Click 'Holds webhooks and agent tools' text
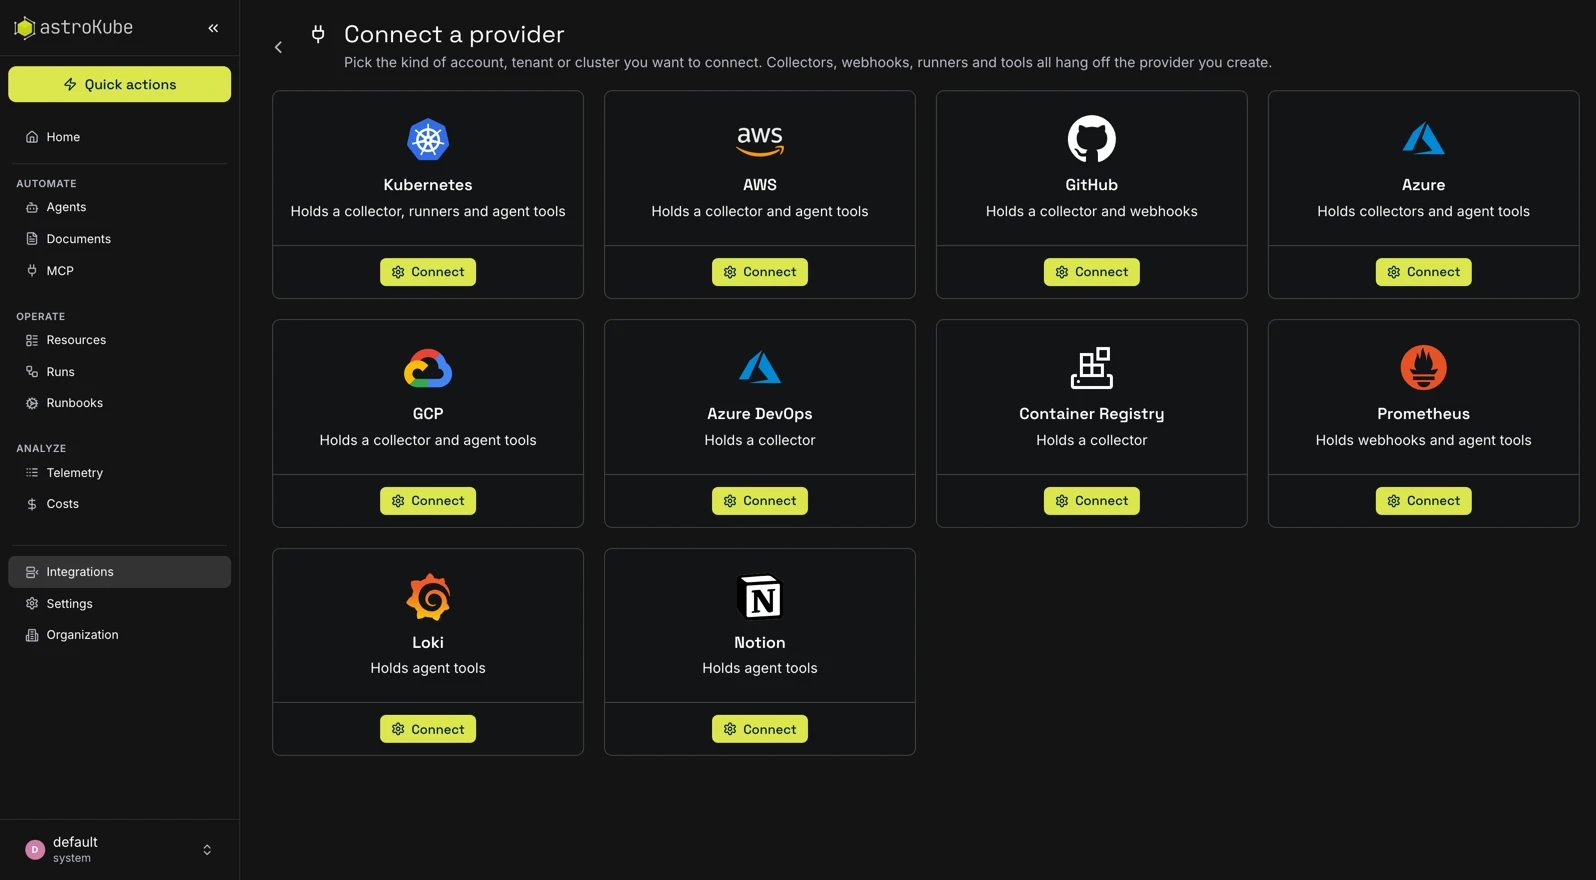 coord(1423,440)
